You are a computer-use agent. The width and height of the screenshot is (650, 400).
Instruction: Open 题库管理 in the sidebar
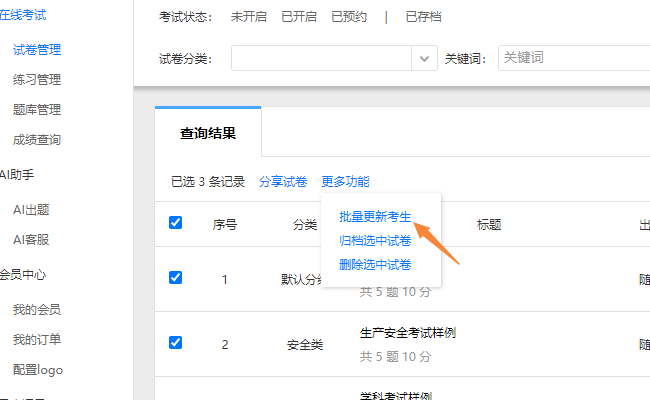click(x=37, y=110)
